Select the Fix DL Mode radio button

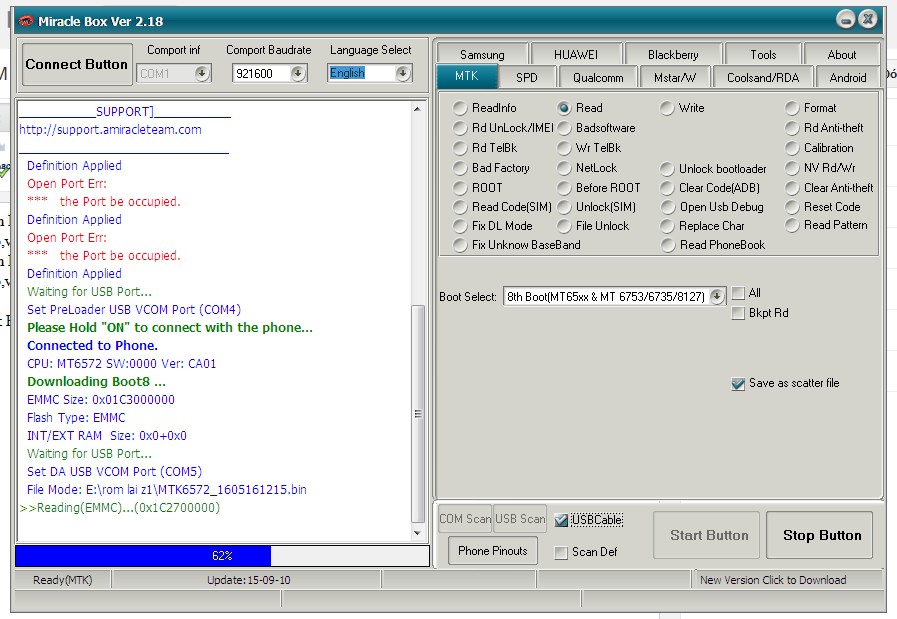point(459,227)
